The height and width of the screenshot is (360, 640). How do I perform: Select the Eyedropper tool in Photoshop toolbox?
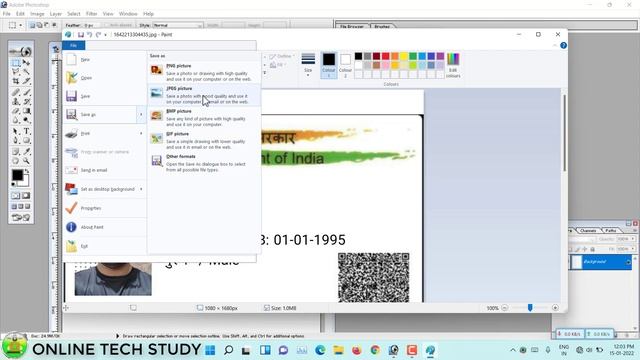click(x=26, y=151)
